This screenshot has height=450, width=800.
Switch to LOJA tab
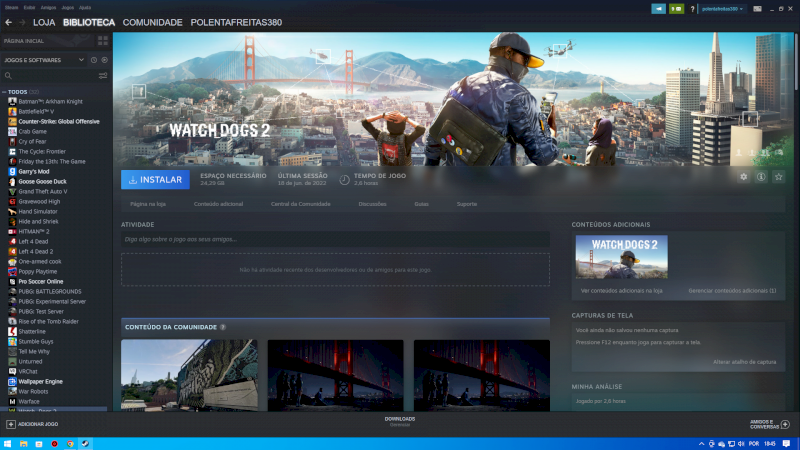44,22
